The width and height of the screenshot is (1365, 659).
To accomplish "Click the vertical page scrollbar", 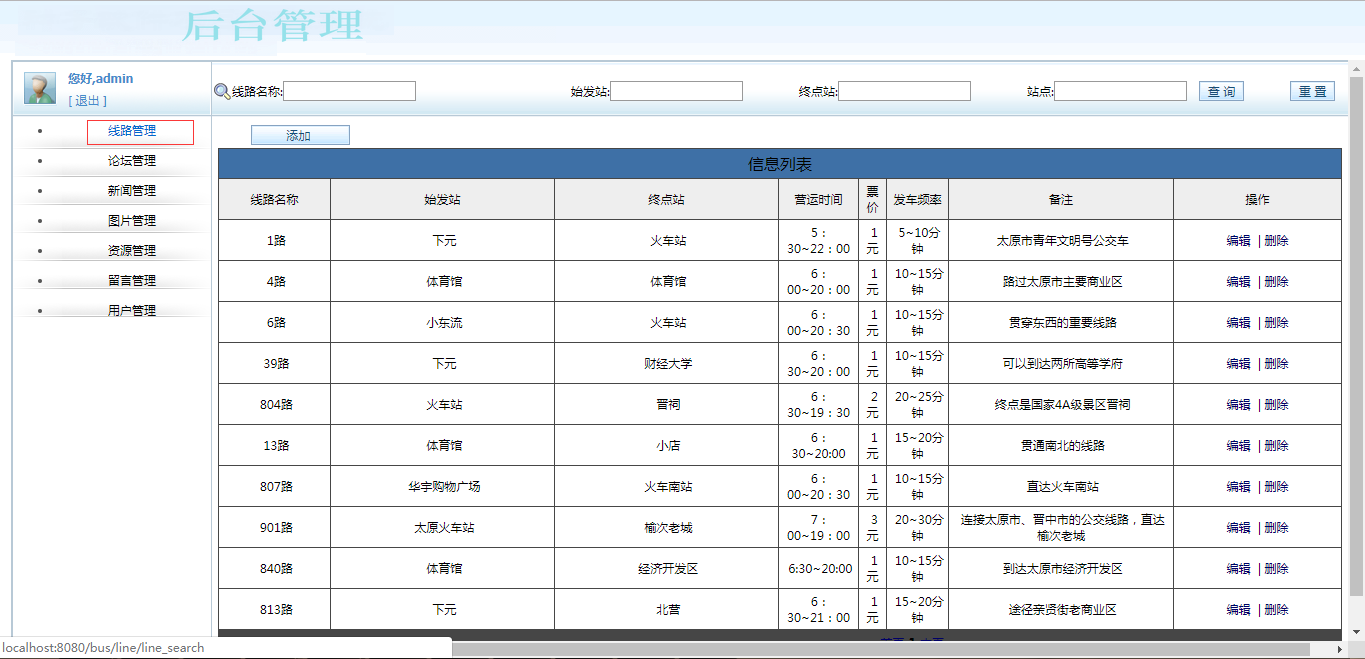I will pyautogui.click(x=1356, y=340).
